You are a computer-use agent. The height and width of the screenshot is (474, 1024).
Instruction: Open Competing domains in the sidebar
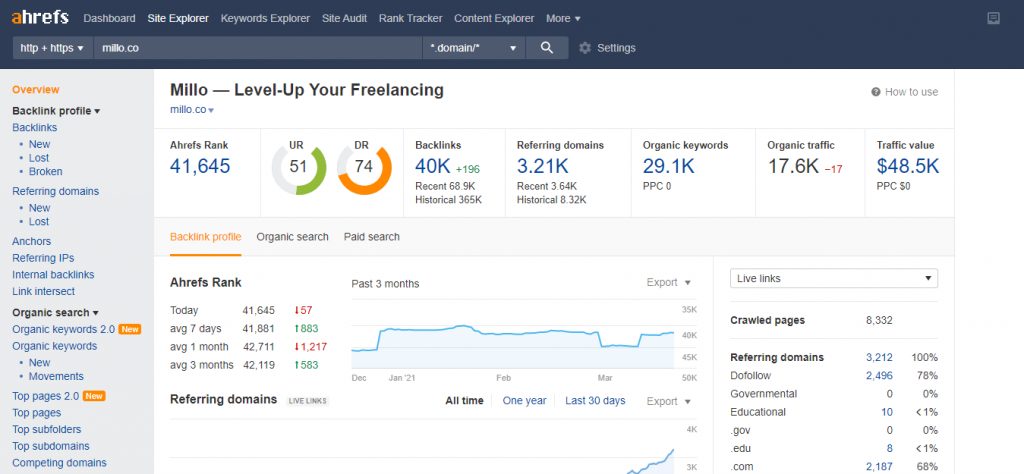pos(59,463)
